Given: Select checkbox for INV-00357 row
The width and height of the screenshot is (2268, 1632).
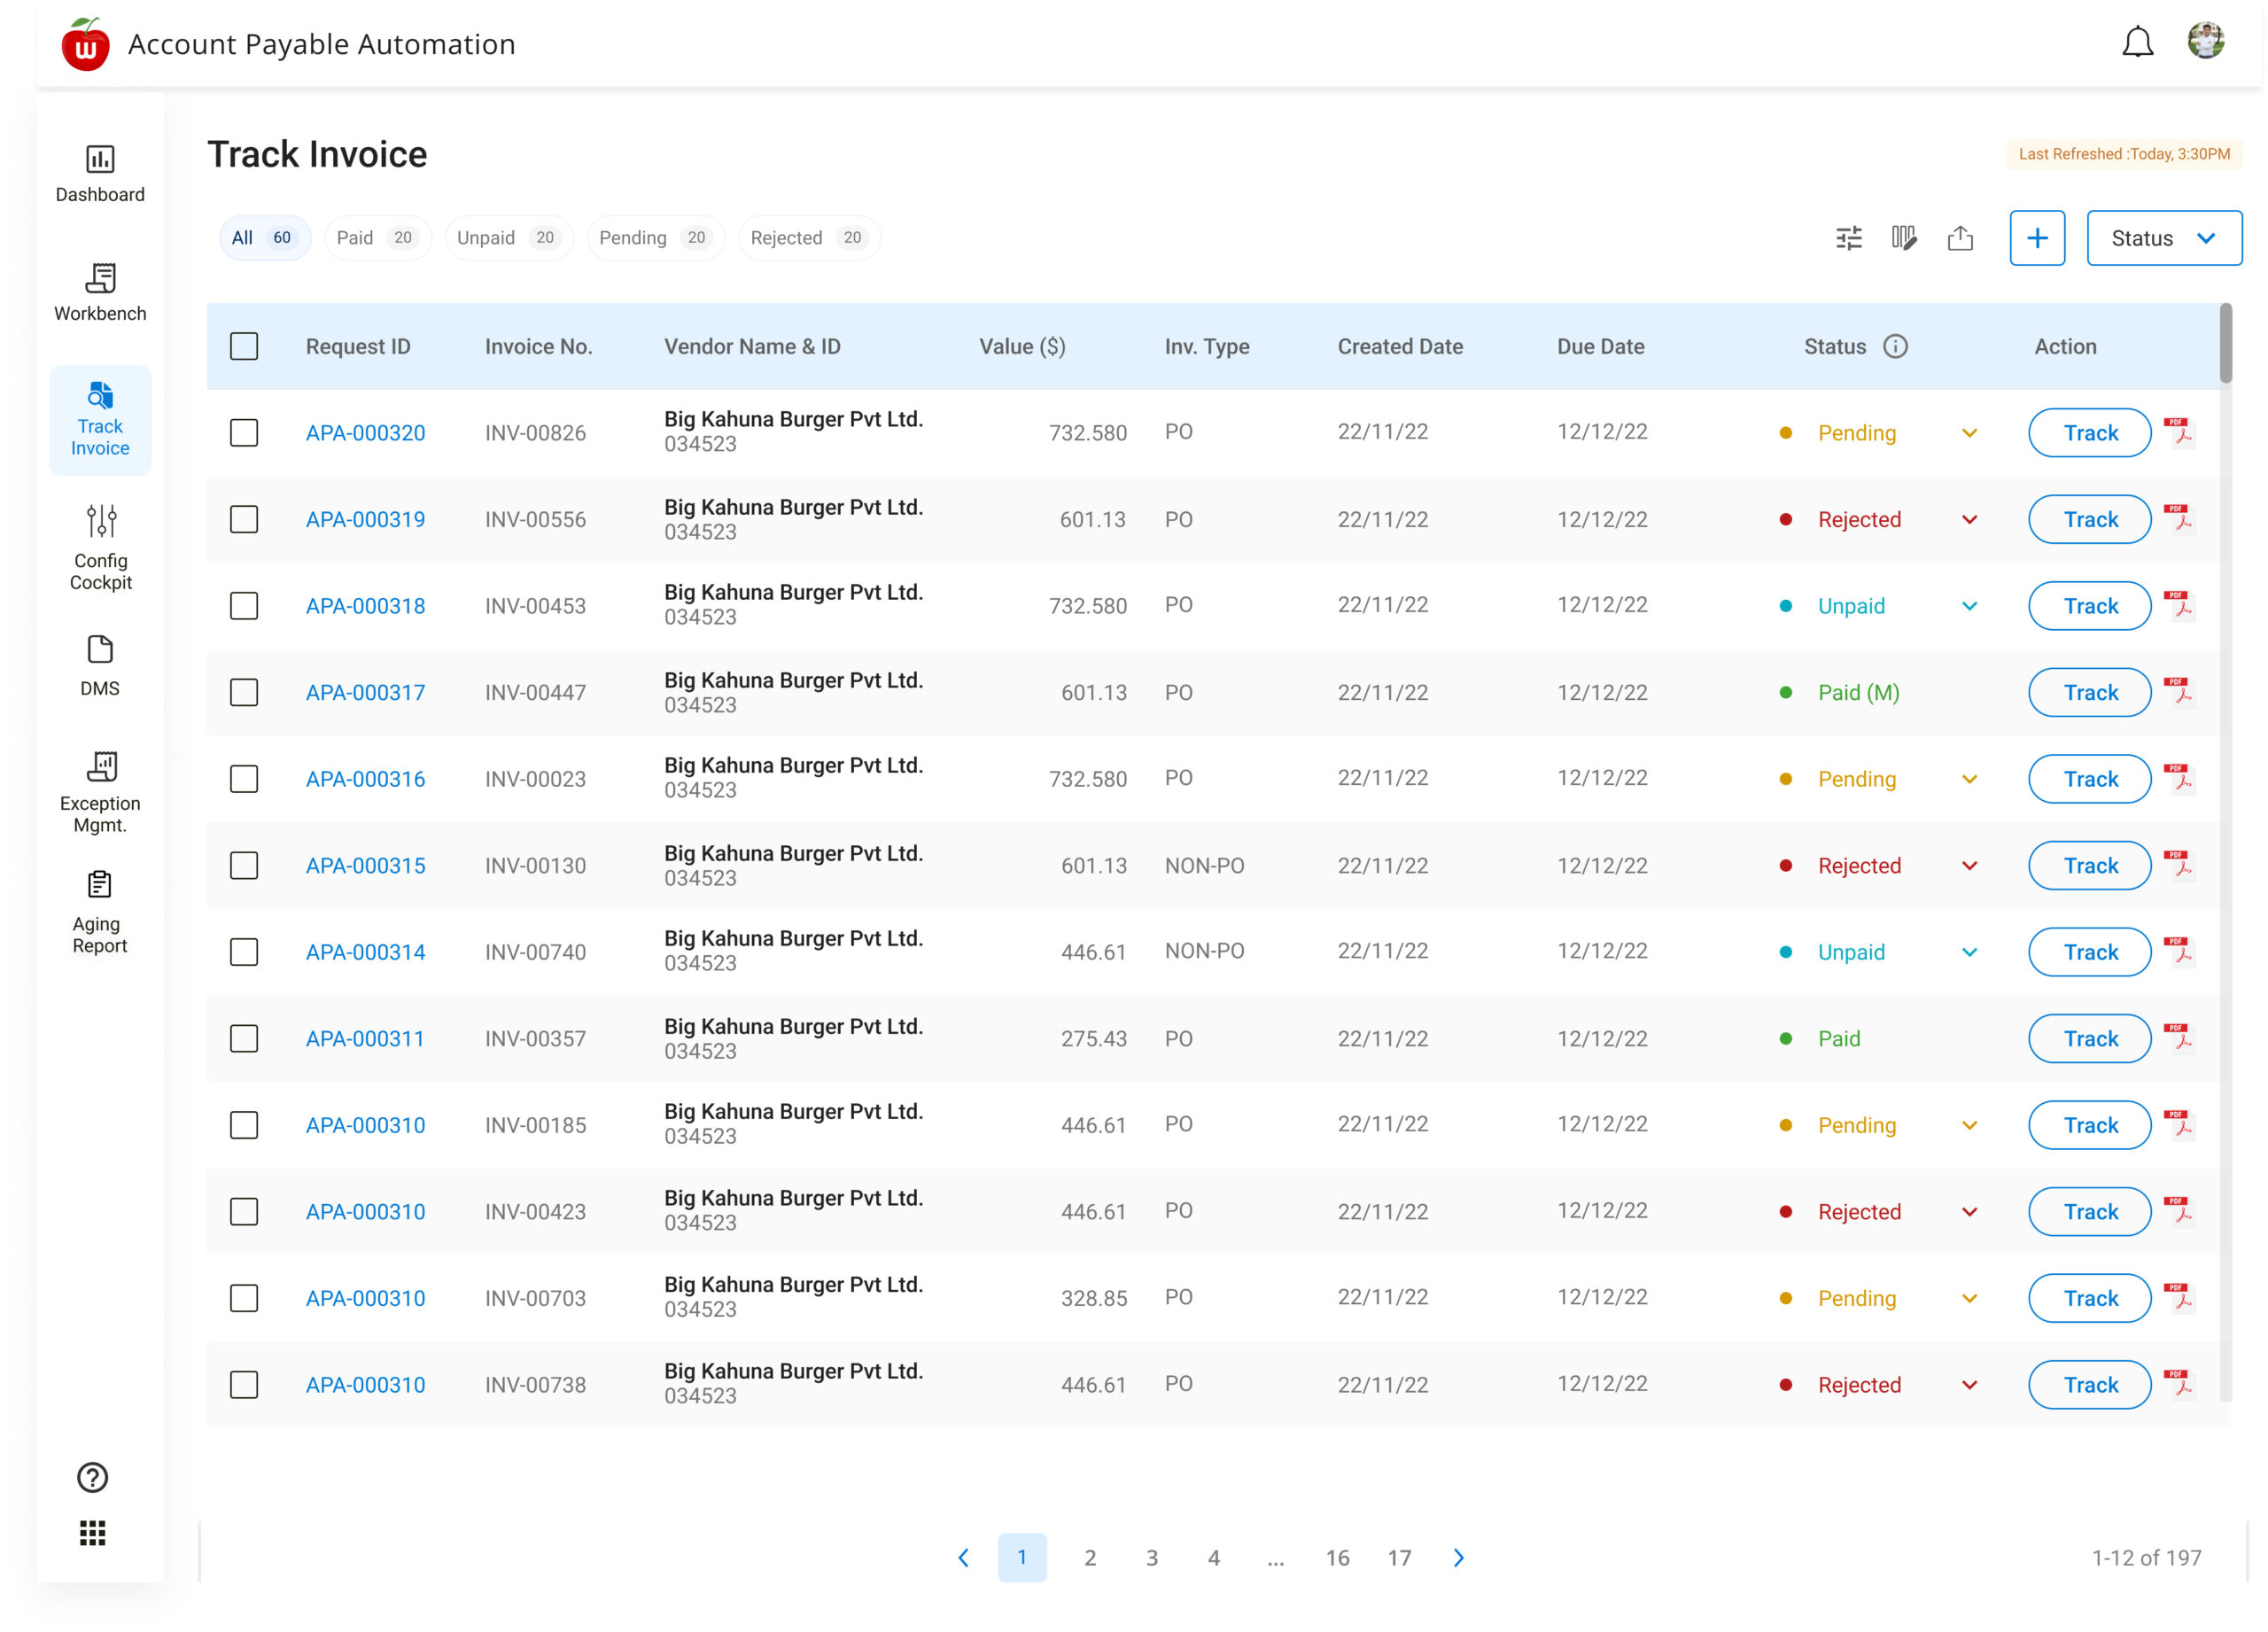Looking at the screenshot, I should (x=244, y=1038).
